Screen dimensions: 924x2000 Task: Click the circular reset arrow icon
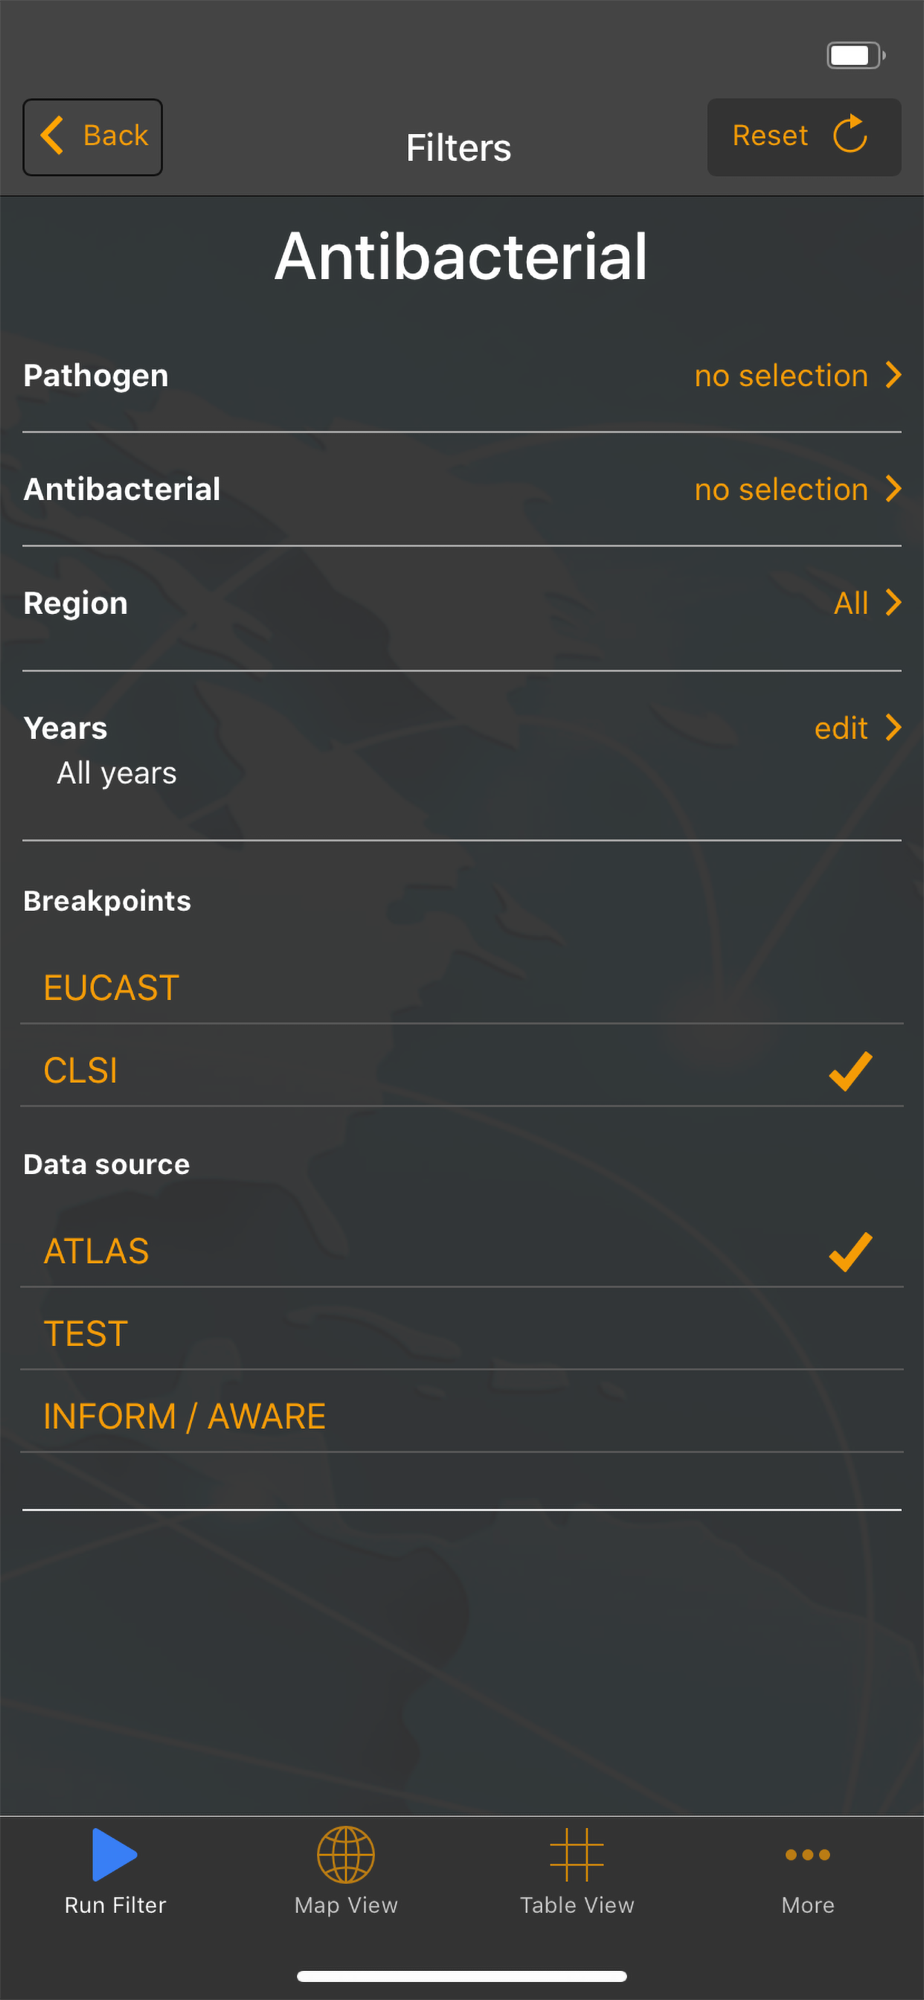[x=851, y=135]
